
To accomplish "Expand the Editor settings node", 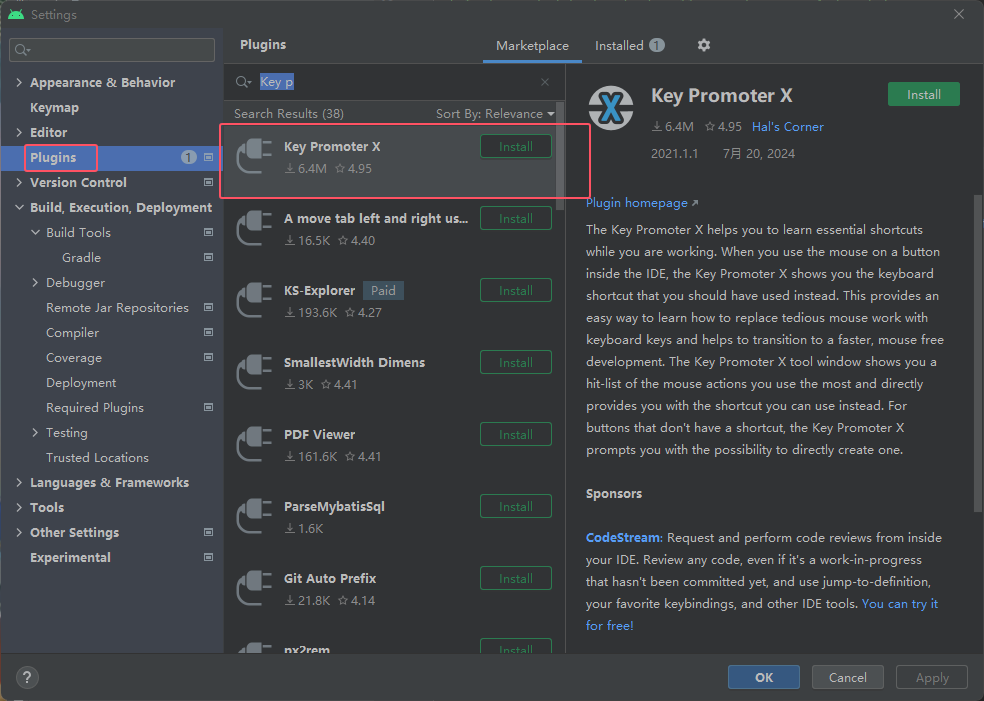I will pyautogui.click(x=19, y=132).
